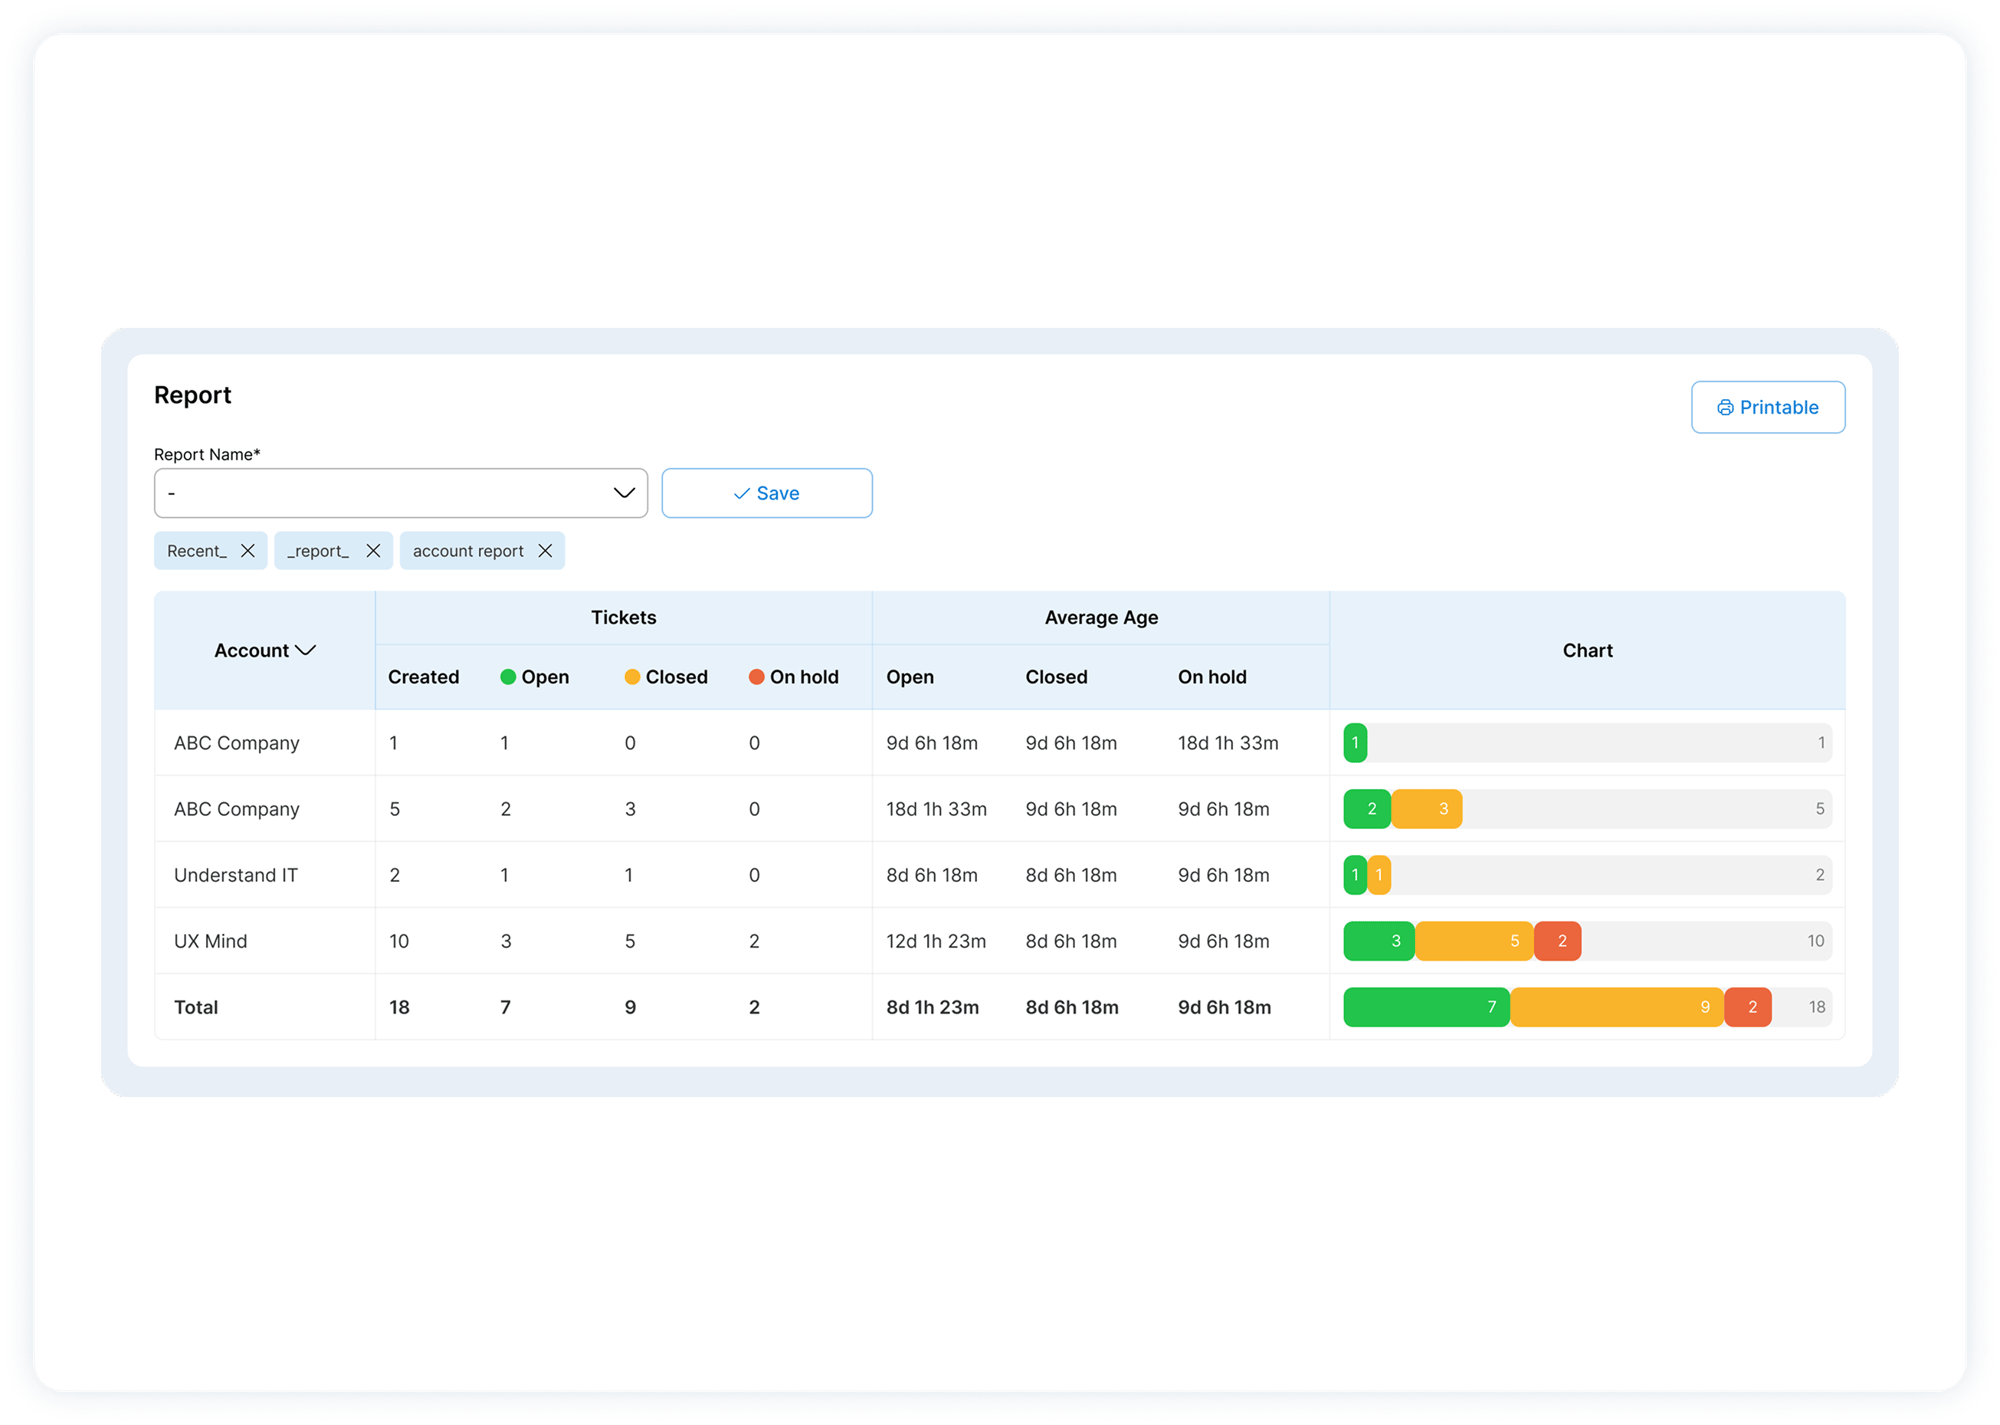This screenshot has width=2000, height=1425.
Task: Click the Printable button
Action: (1767, 407)
